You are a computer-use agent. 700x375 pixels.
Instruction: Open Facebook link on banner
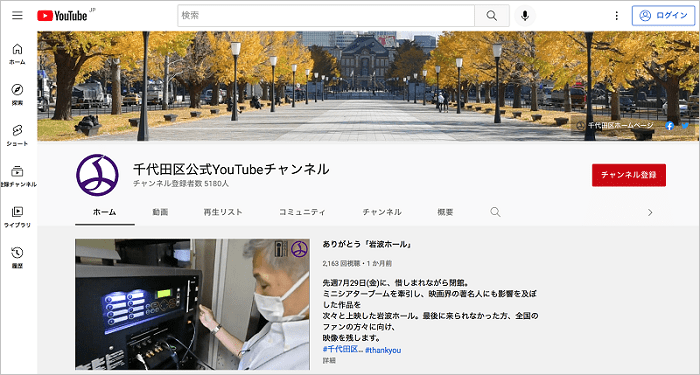670,126
